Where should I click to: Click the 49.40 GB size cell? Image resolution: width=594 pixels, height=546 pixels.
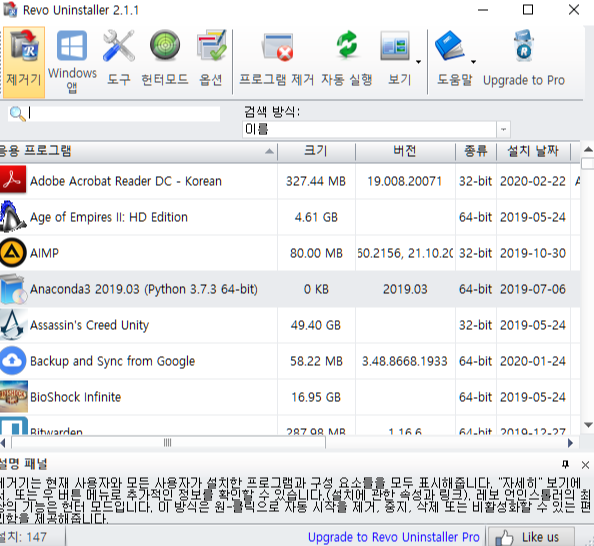pos(316,325)
